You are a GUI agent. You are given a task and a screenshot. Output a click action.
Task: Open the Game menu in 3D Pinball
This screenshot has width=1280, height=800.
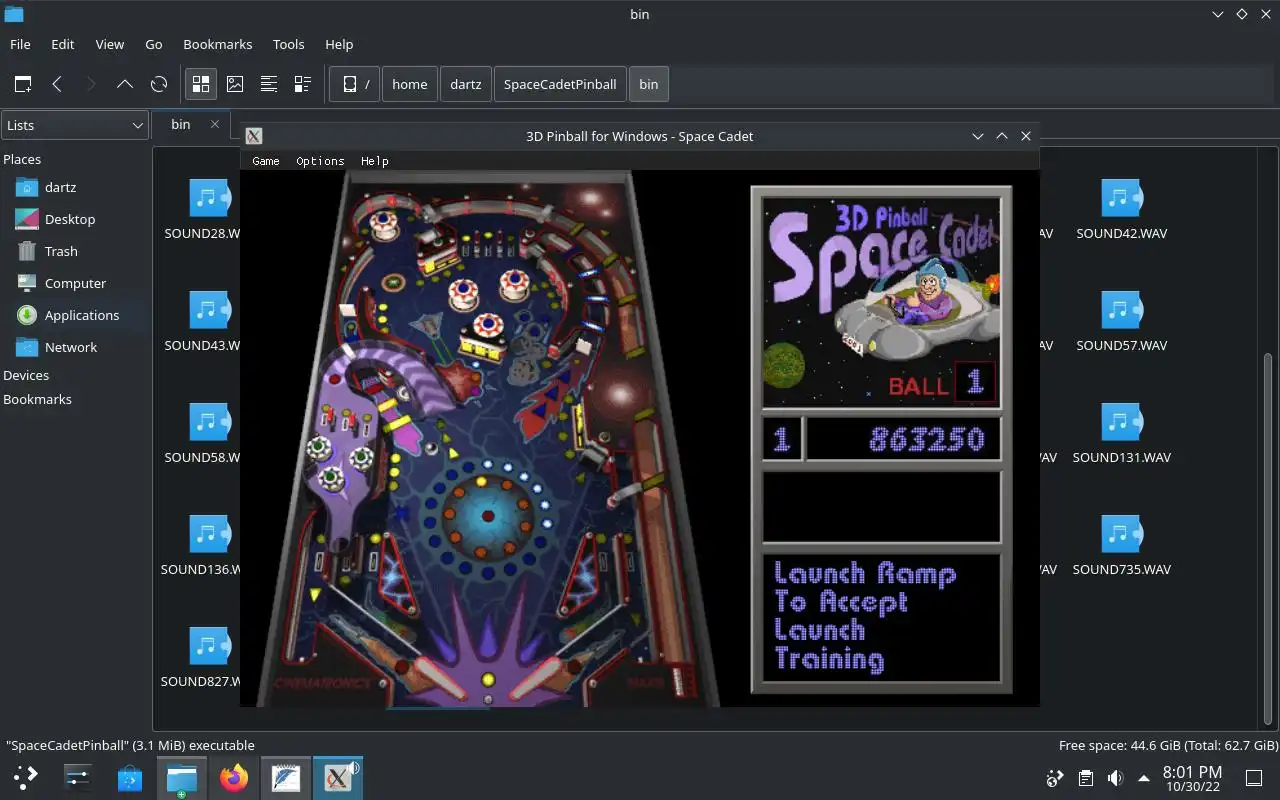tap(266, 160)
